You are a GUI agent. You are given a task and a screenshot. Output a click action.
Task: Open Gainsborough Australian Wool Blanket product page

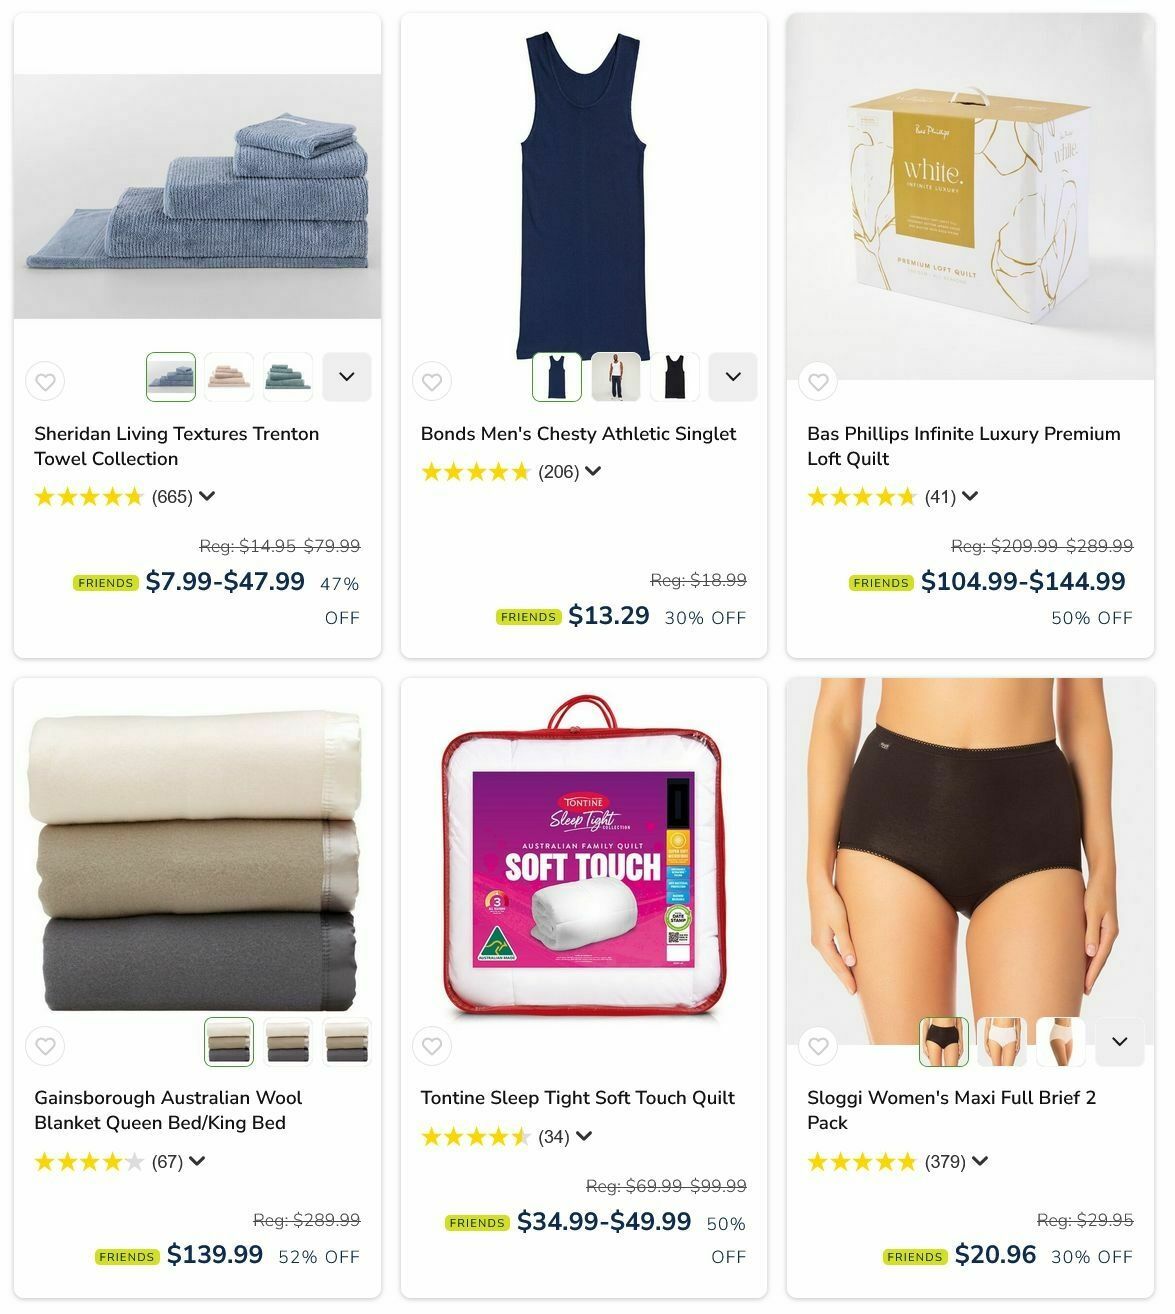tap(168, 1110)
